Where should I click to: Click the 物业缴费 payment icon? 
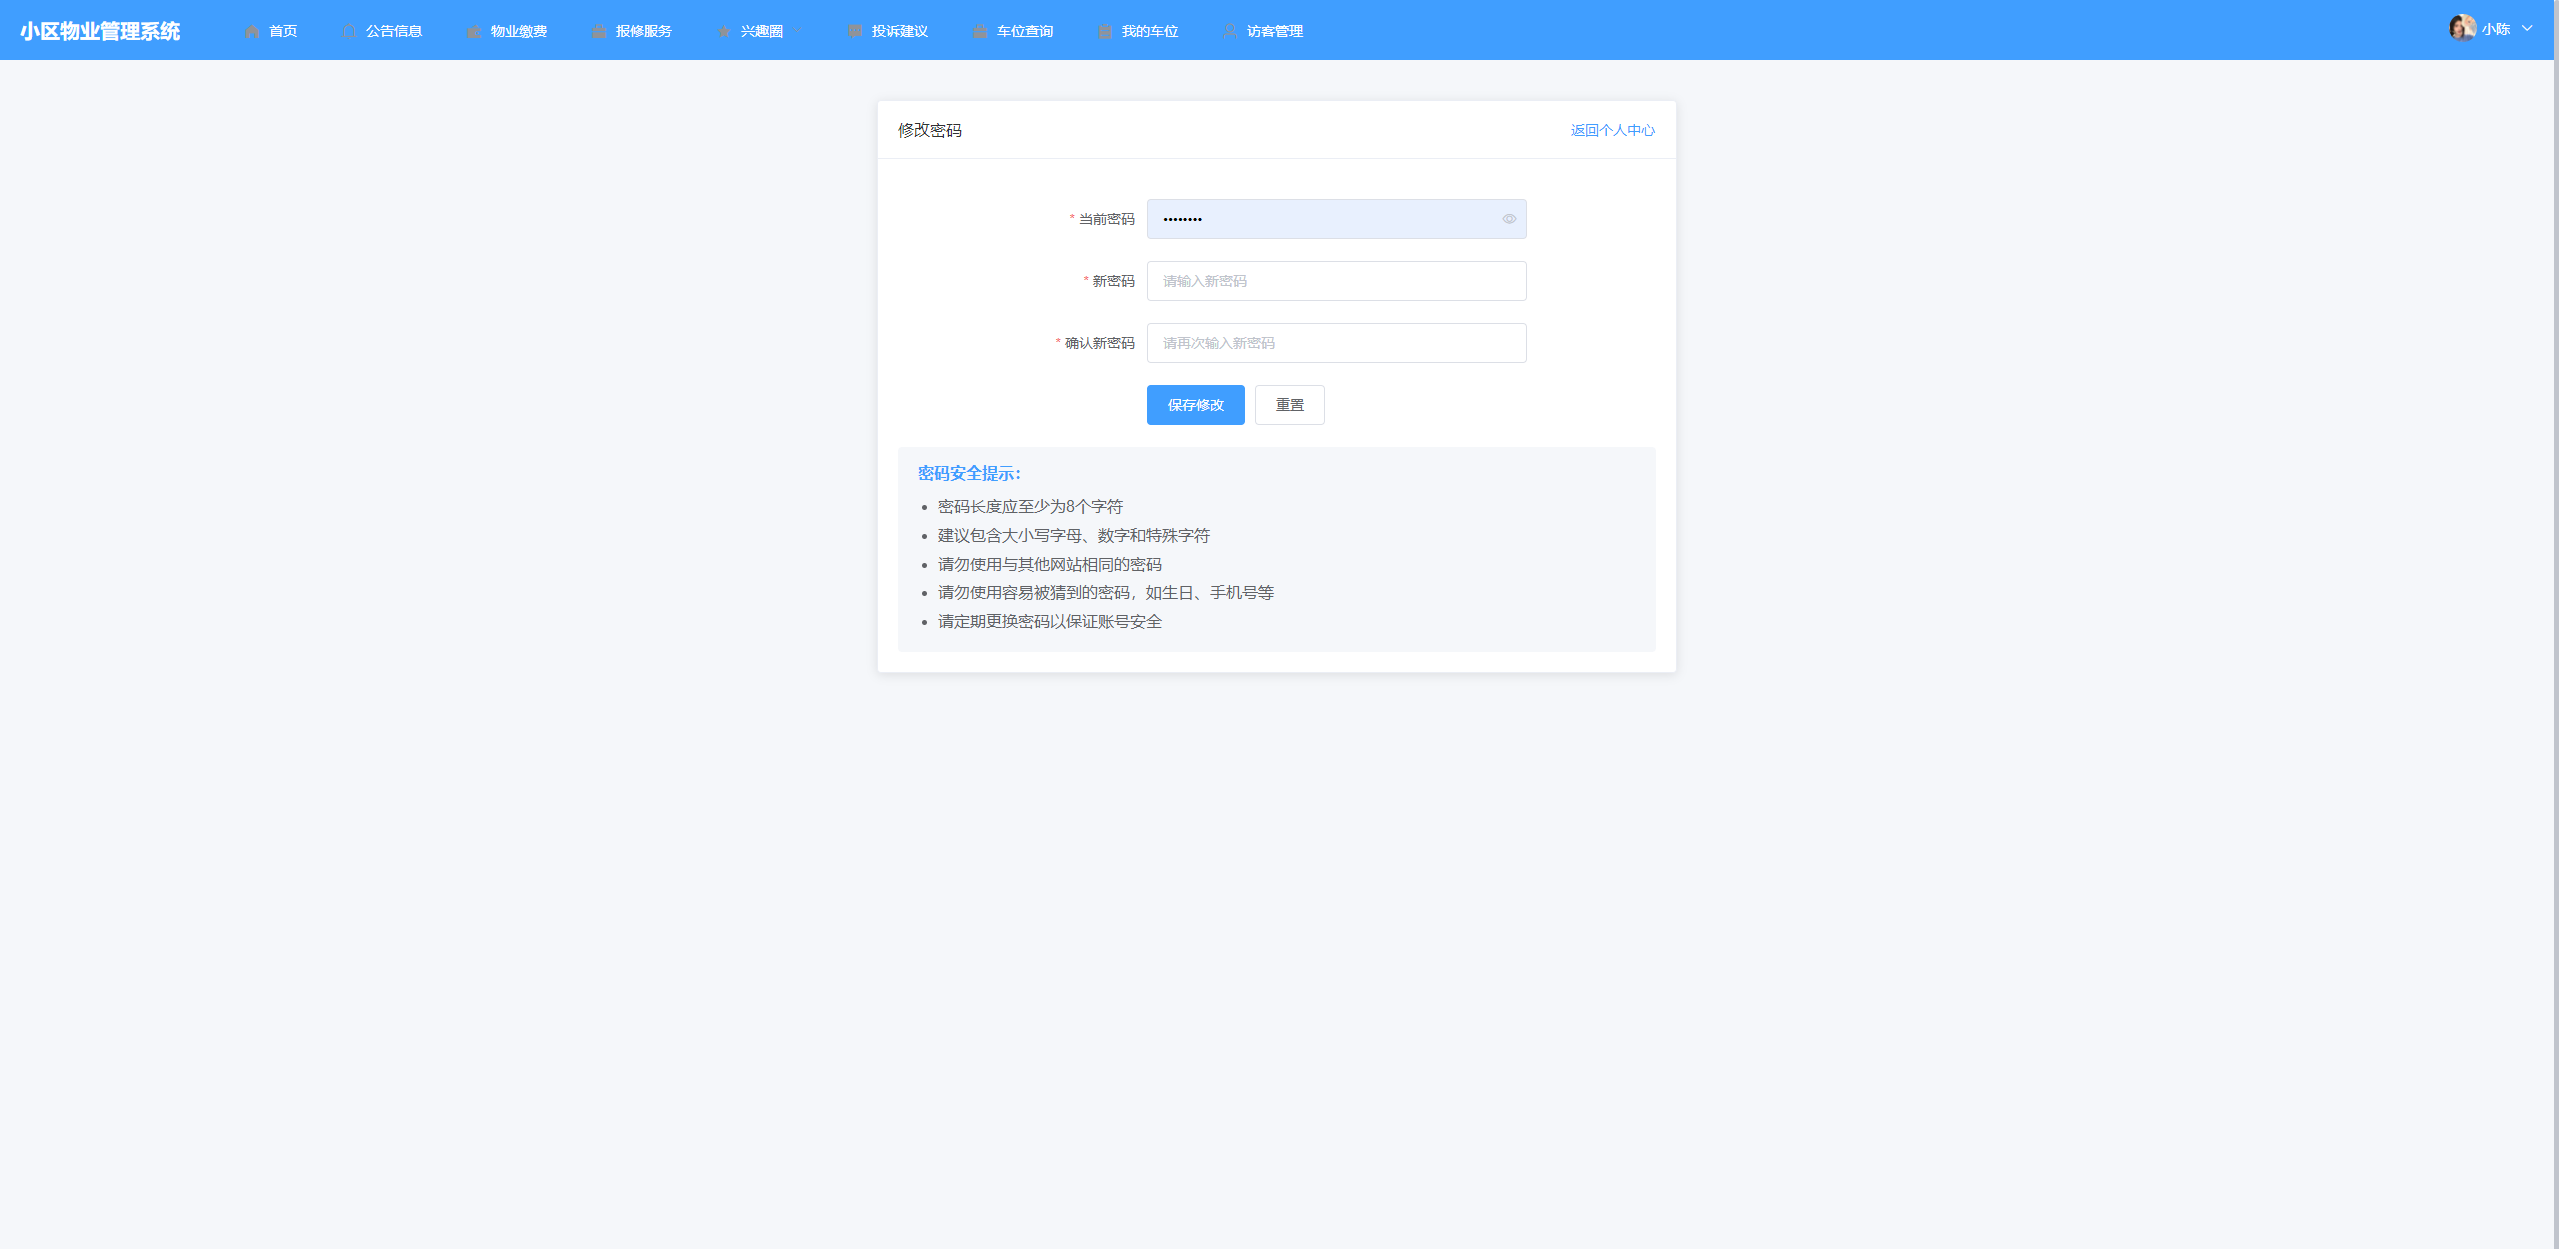[x=474, y=31]
